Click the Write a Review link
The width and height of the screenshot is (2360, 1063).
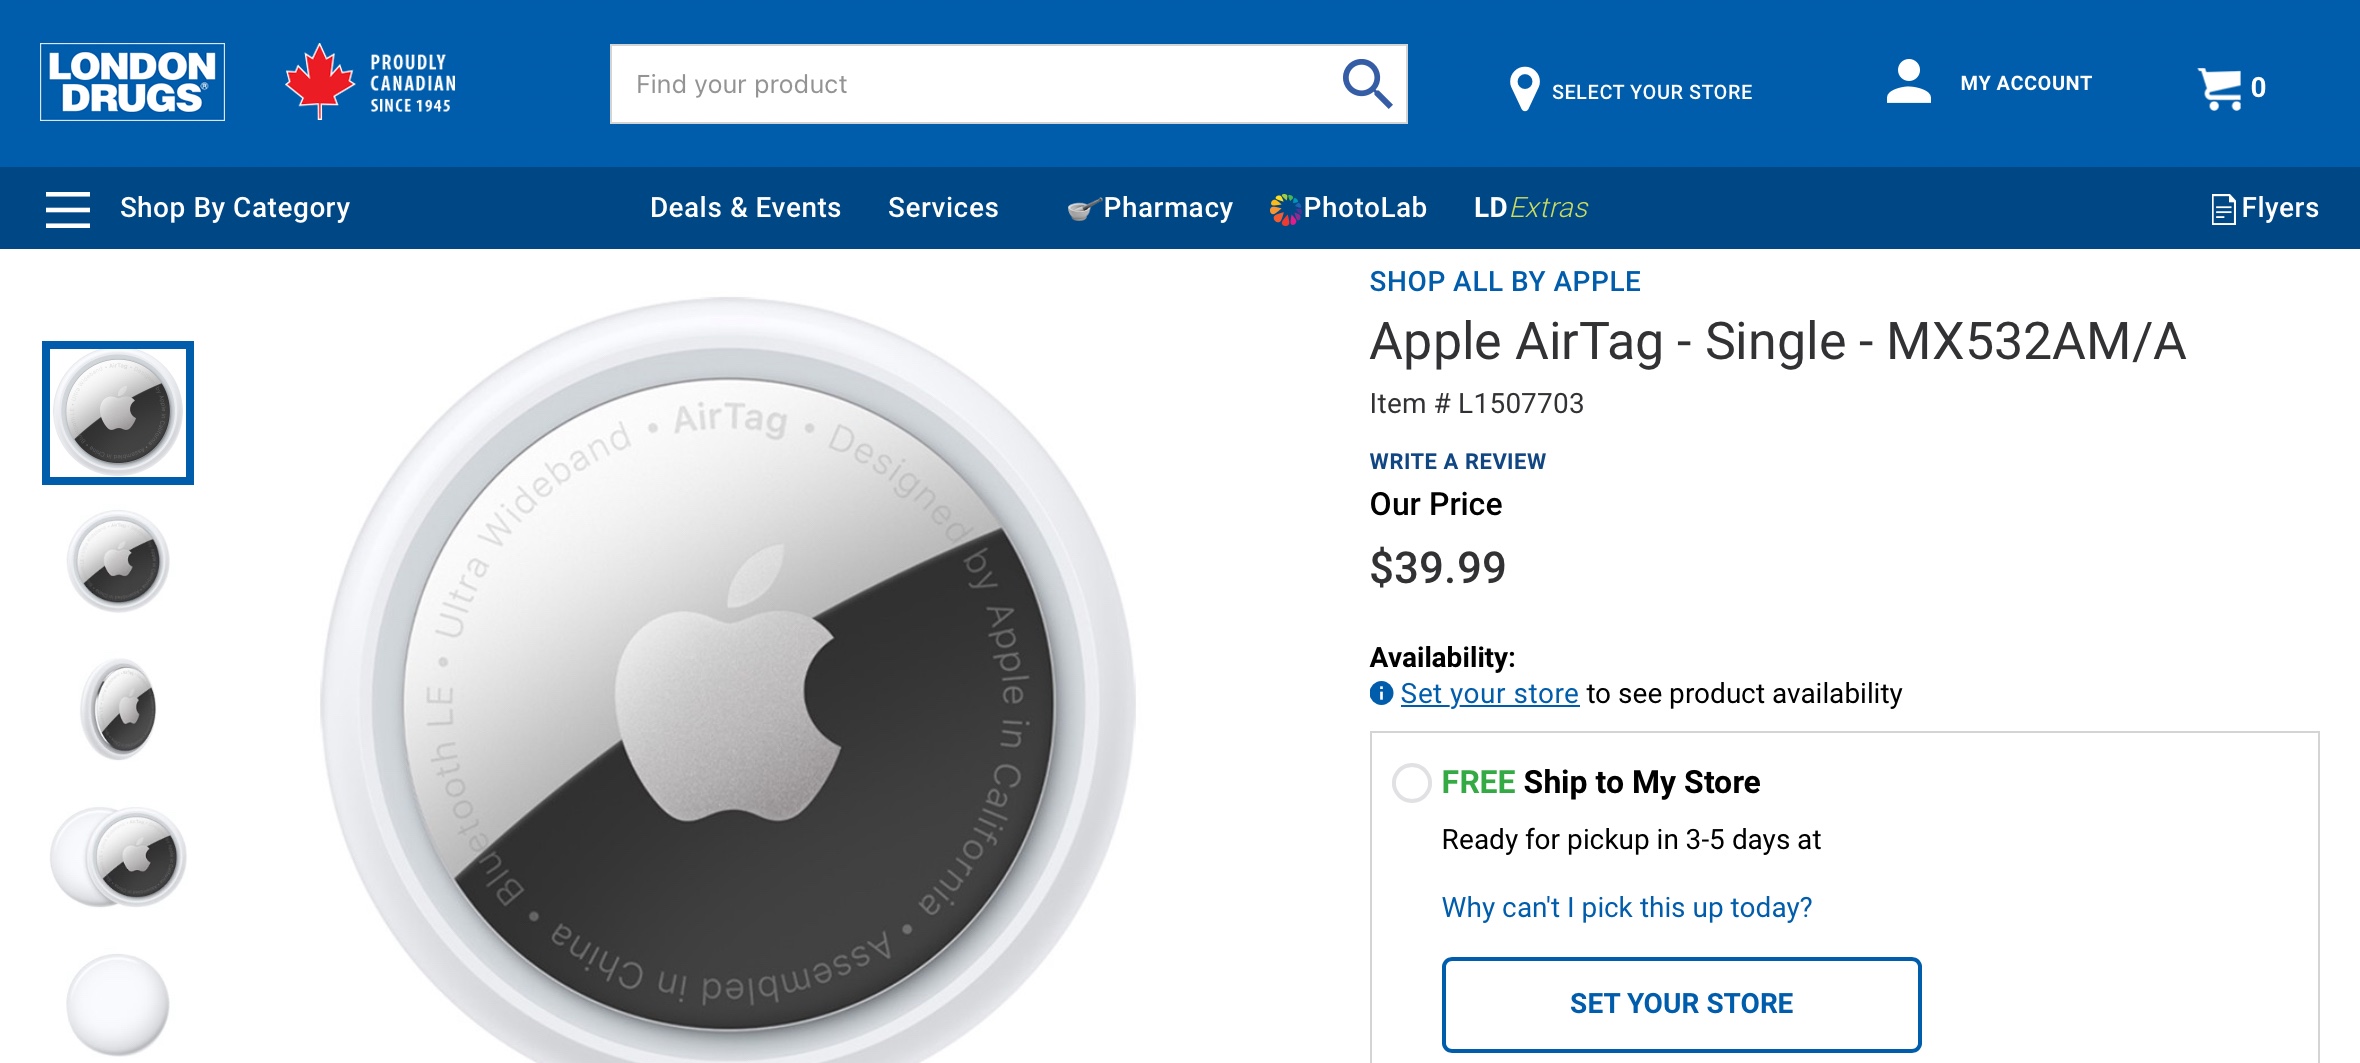pos(1457,461)
